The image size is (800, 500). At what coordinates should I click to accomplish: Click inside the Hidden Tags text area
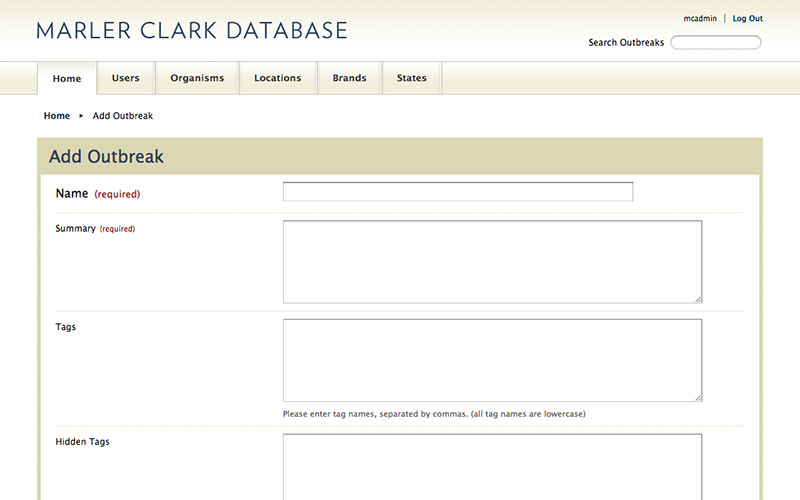[x=492, y=465]
